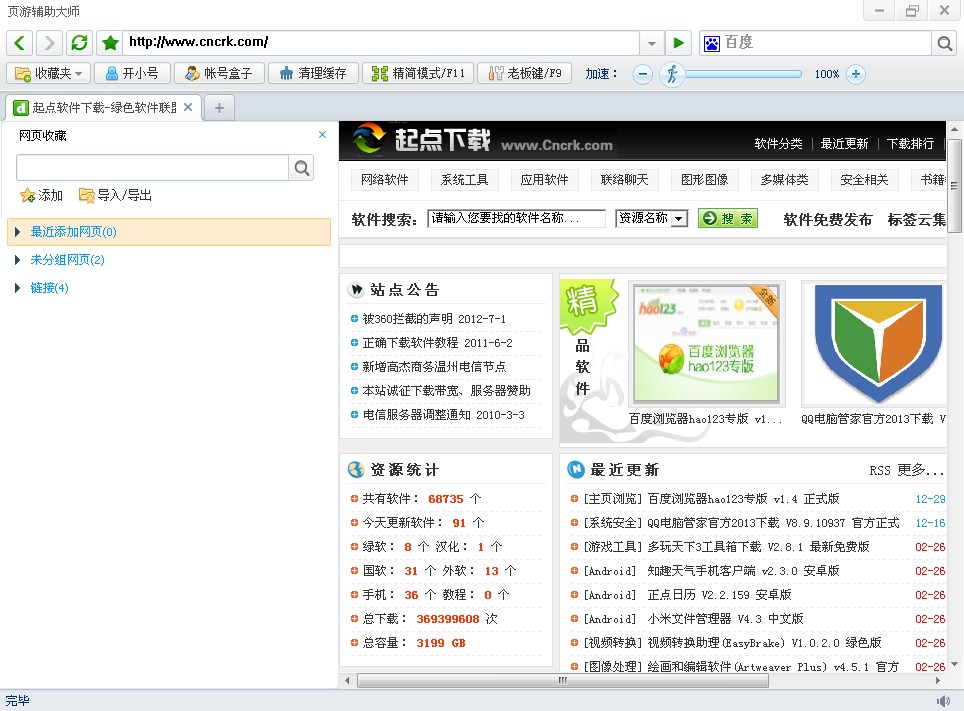Image resolution: width=964 pixels, height=711 pixels.
Task: Activate the 老板键/F9 boss key
Action: [524, 74]
